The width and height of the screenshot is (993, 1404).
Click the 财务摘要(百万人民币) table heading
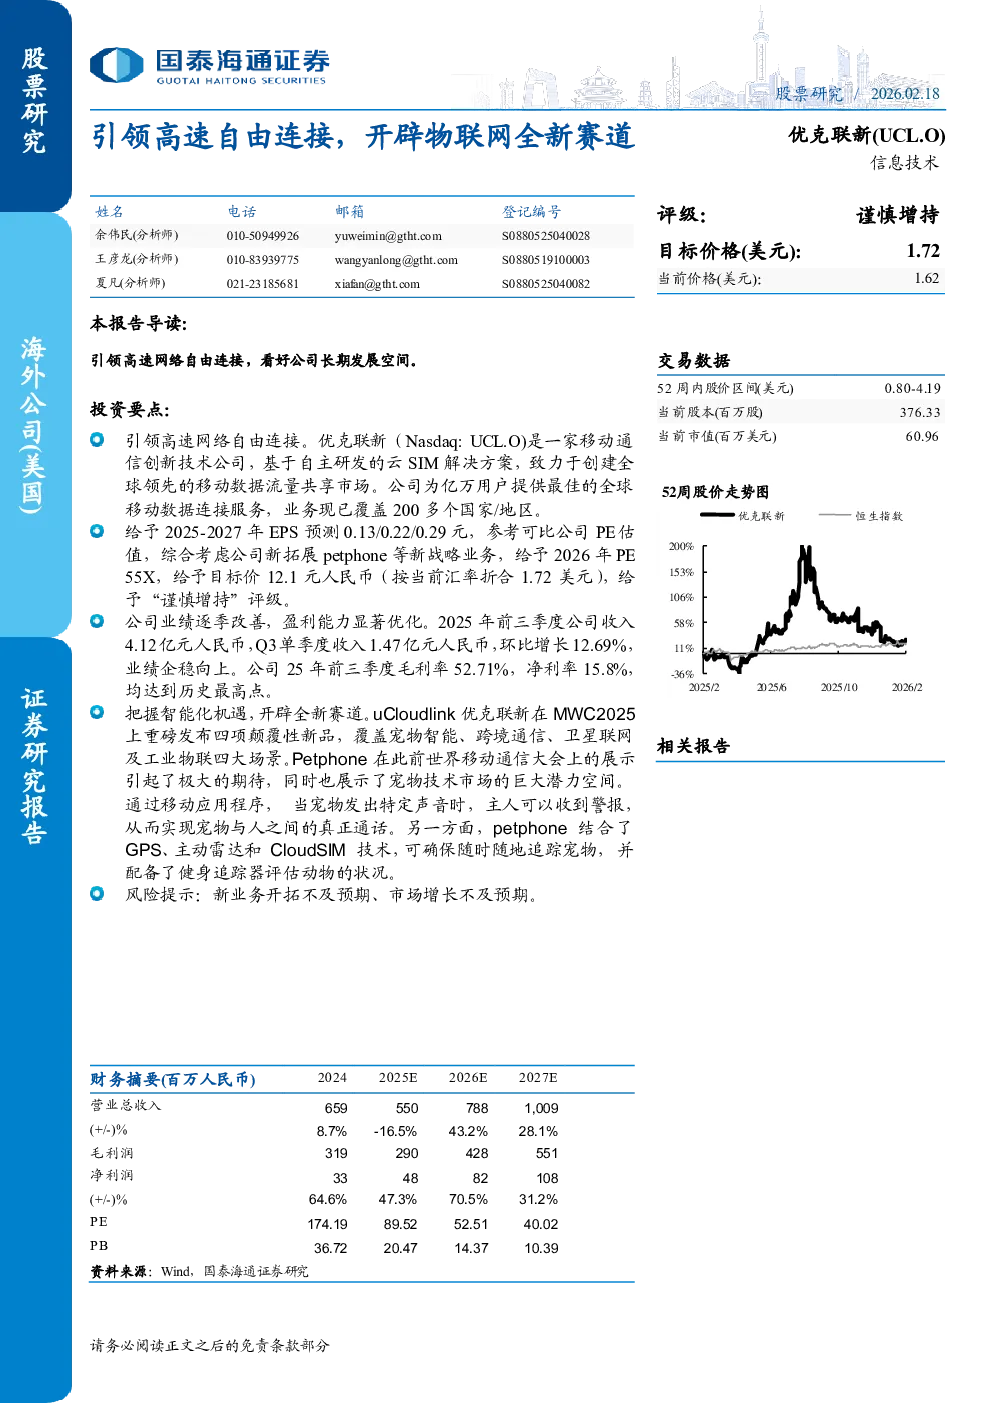point(173,1079)
